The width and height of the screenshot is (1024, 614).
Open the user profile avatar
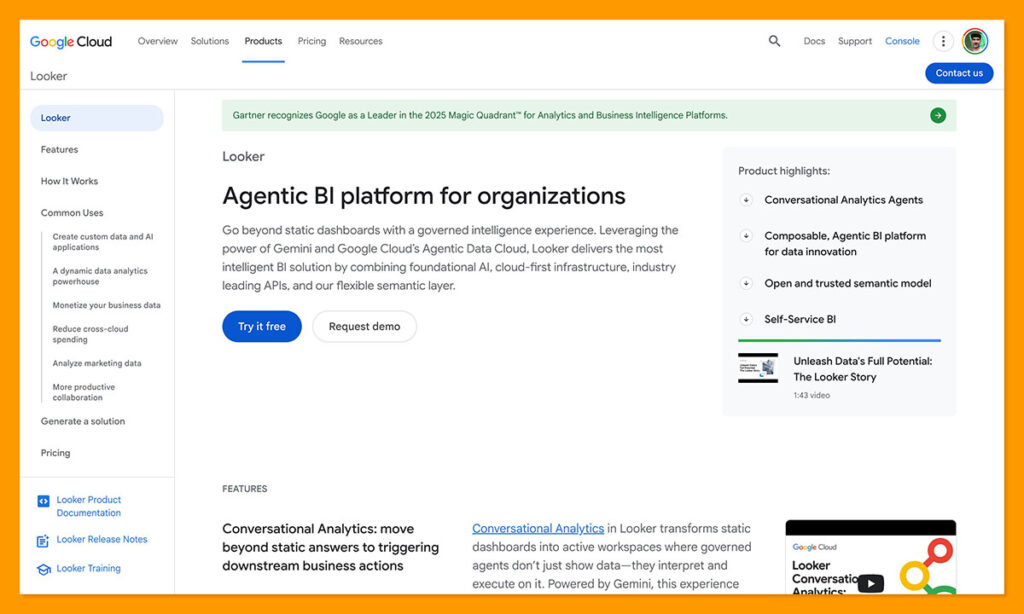pos(974,41)
